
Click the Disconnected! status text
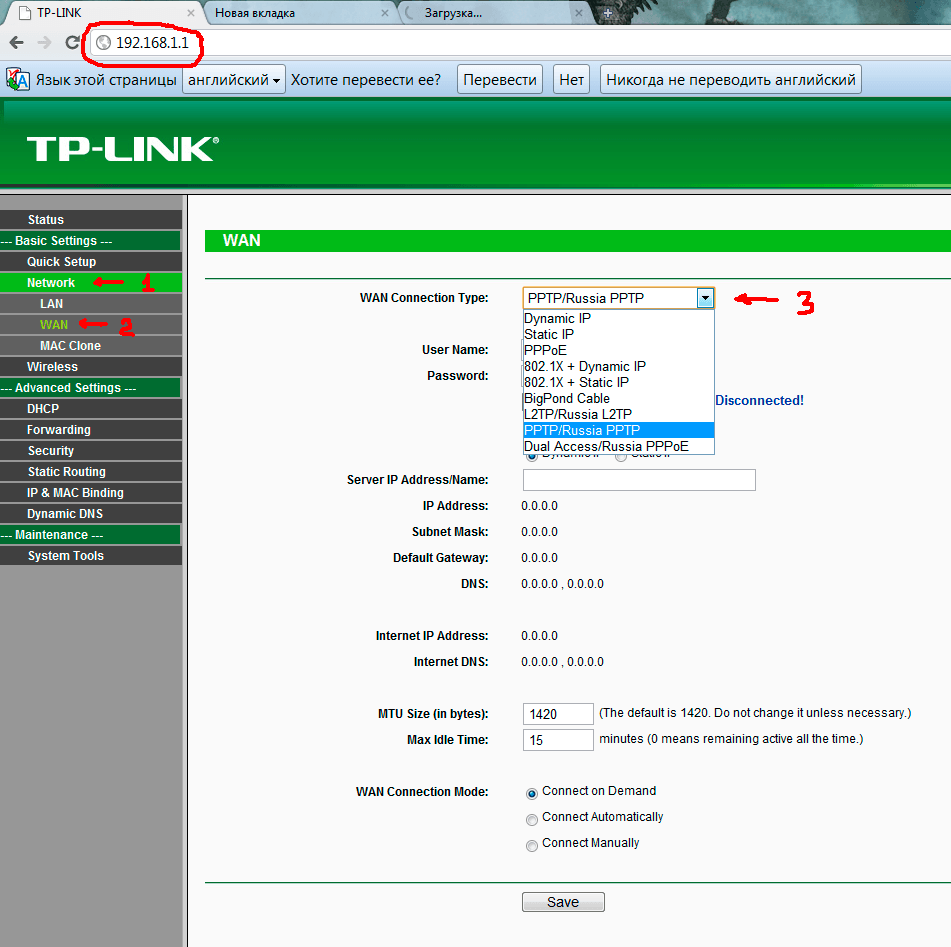[759, 400]
